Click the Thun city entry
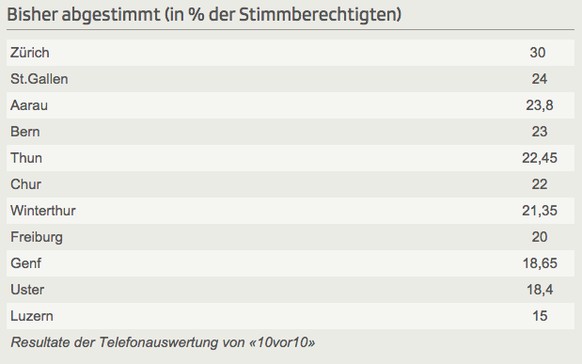The width and height of the screenshot is (582, 364). pyautogui.click(x=26, y=158)
